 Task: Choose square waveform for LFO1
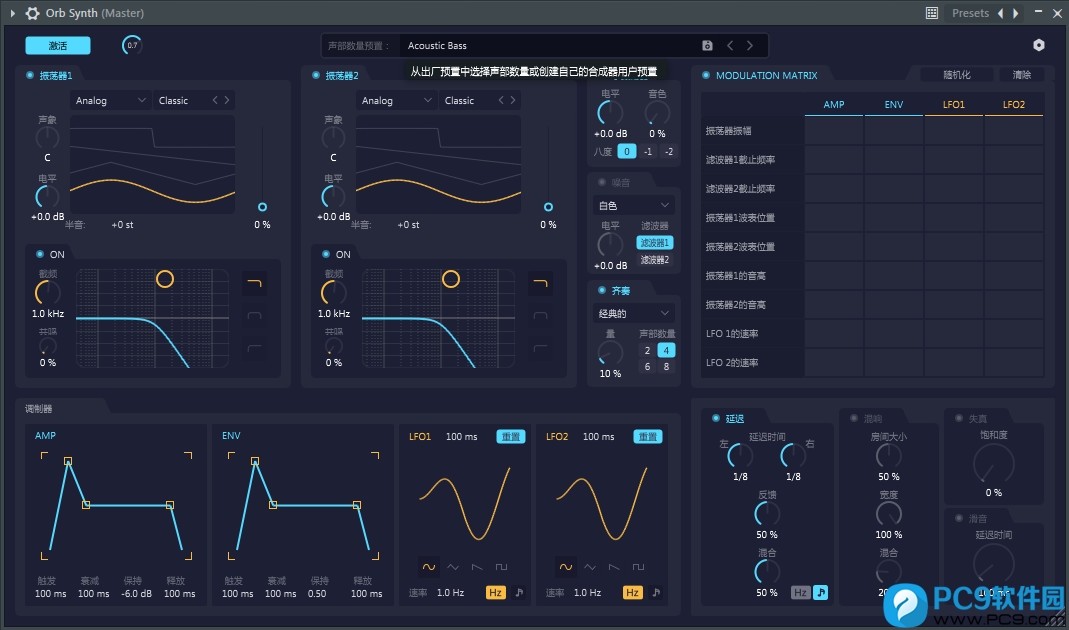[501, 567]
